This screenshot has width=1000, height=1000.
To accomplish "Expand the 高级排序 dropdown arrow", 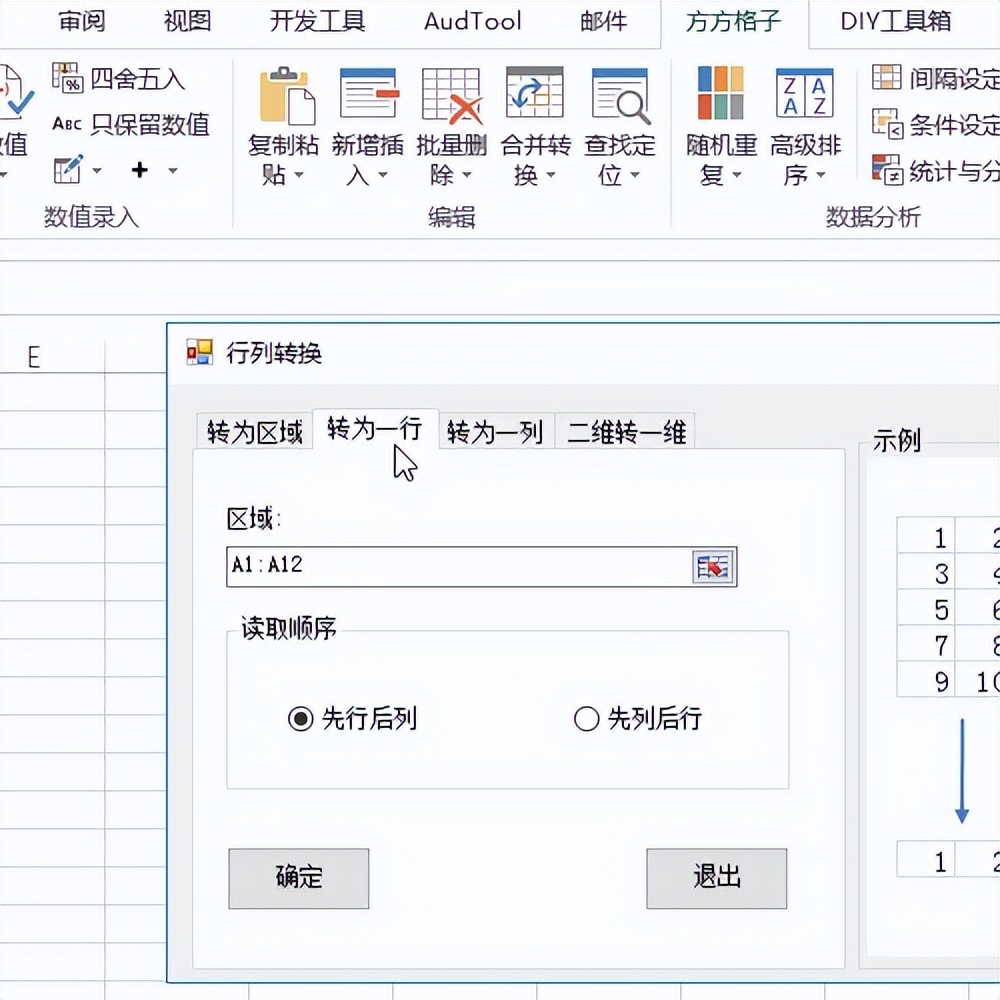I will (x=821, y=175).
